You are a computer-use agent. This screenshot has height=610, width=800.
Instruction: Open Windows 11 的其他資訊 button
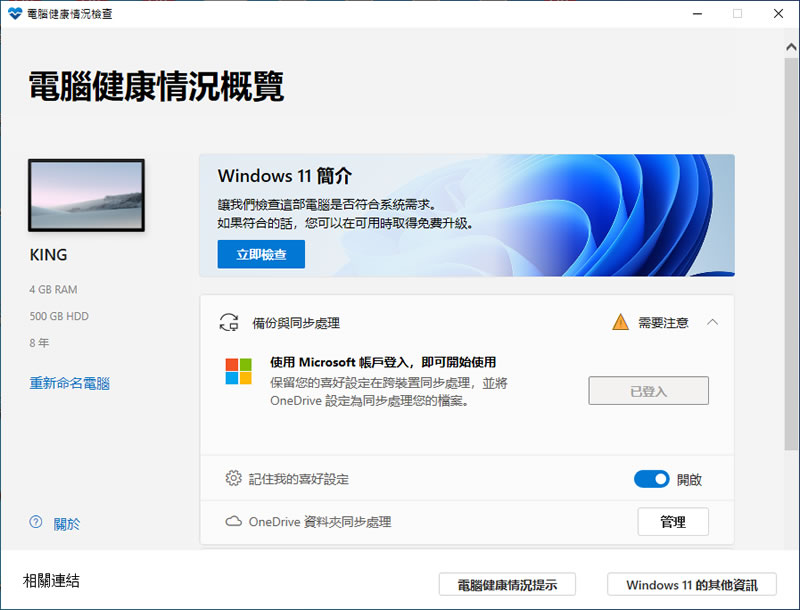[692, 584]
